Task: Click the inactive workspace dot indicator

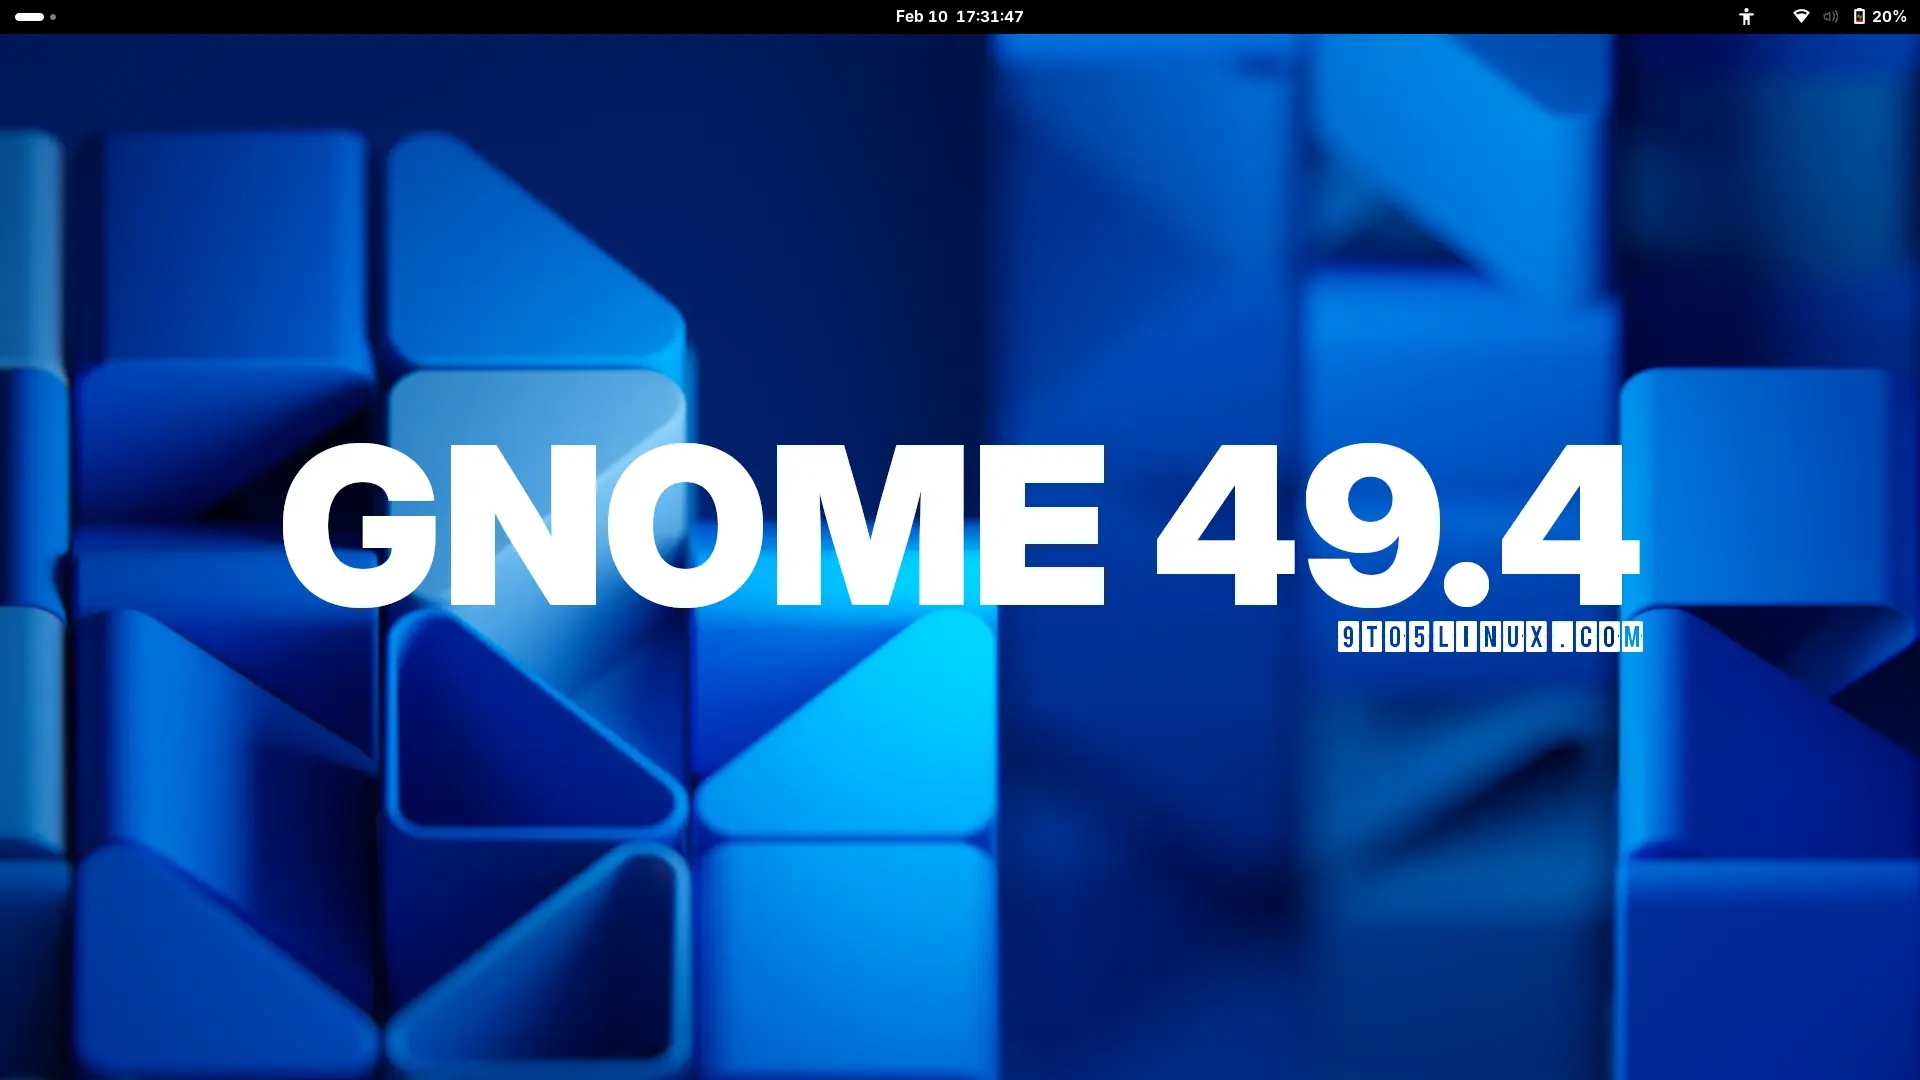Action: click(x=53, y=16)
